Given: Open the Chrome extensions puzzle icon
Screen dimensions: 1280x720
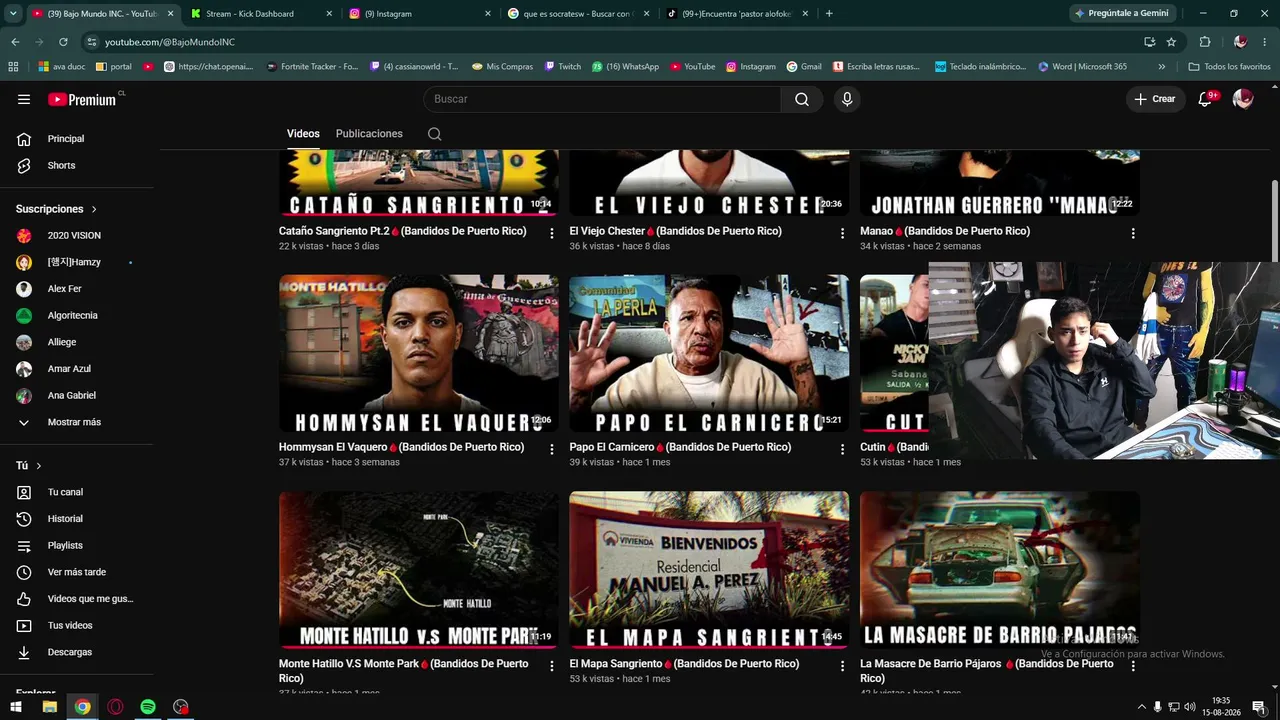Looking at the screenshot, I should 1205,42.
